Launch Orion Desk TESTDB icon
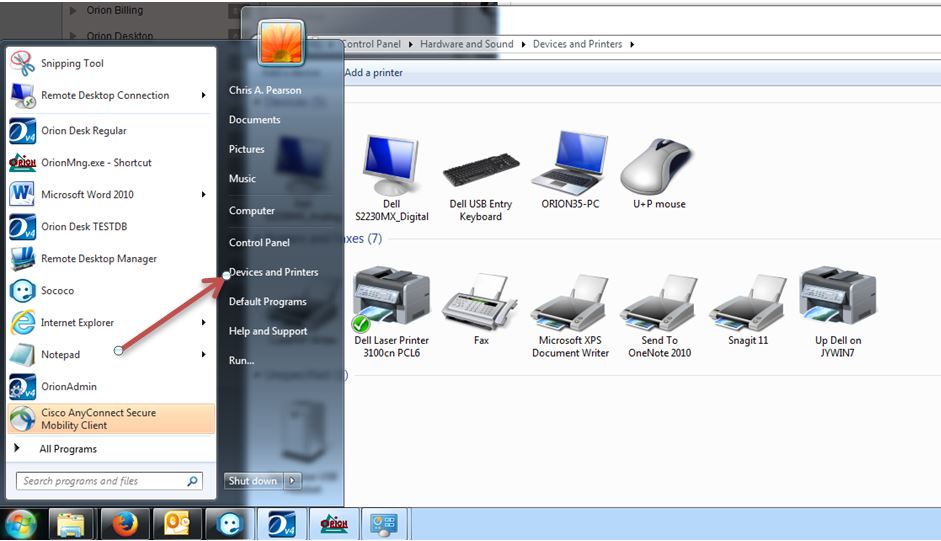Image resolution: width=941 pixels, height=541 pixels. click(23, 227)
